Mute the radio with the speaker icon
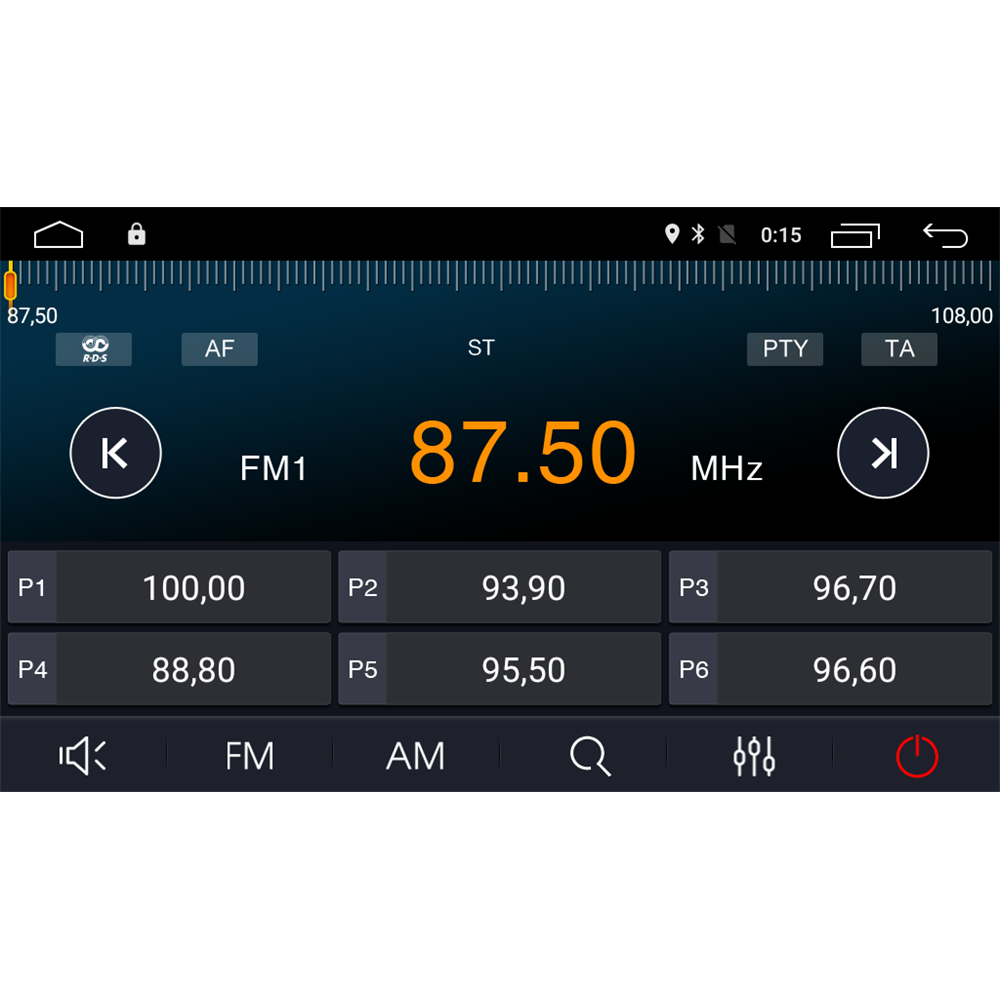This screenshot has height=1000, width=1000. pyautogui.click(x=82, y=756)
